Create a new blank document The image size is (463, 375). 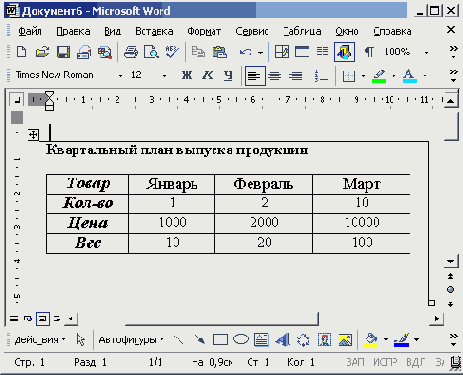click(x=22, y=52)
